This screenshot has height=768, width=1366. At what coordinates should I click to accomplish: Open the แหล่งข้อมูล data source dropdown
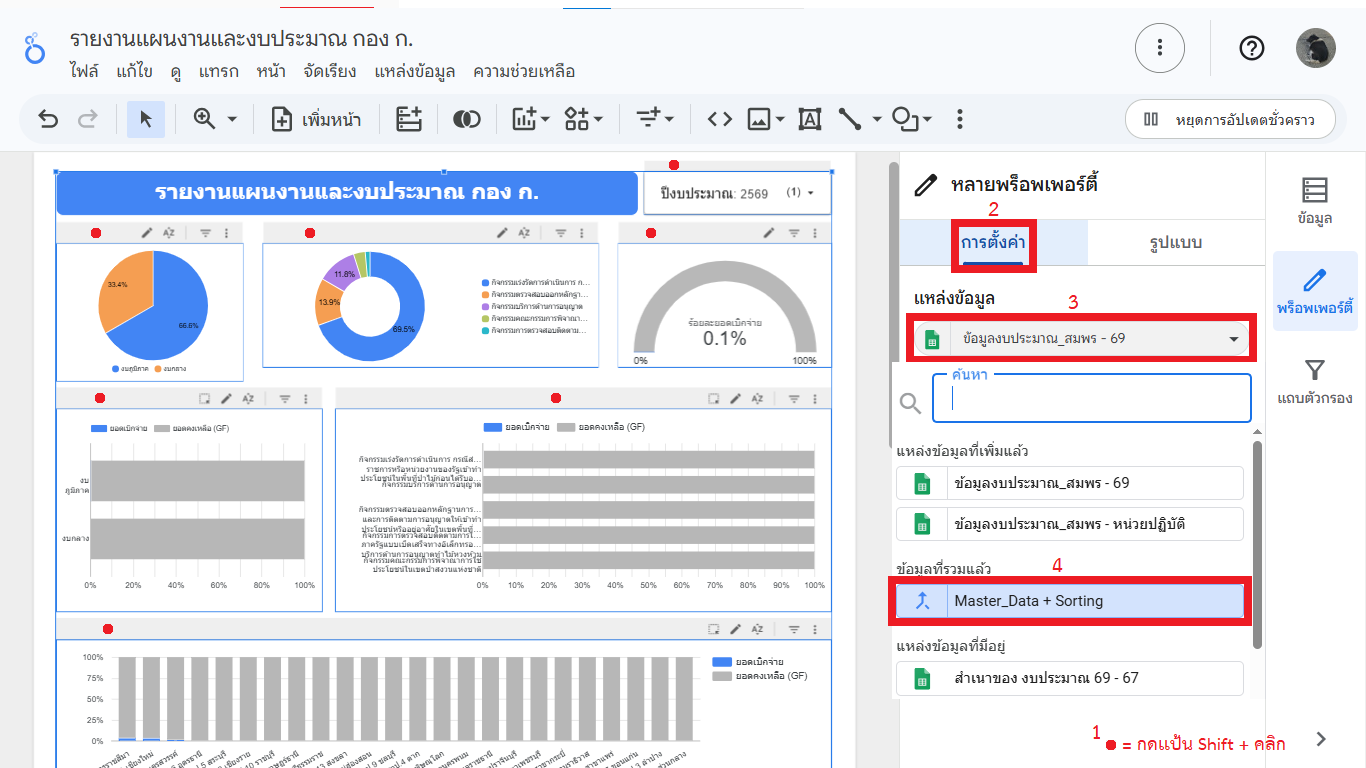pyautogui.click(x=1079, y=339)
